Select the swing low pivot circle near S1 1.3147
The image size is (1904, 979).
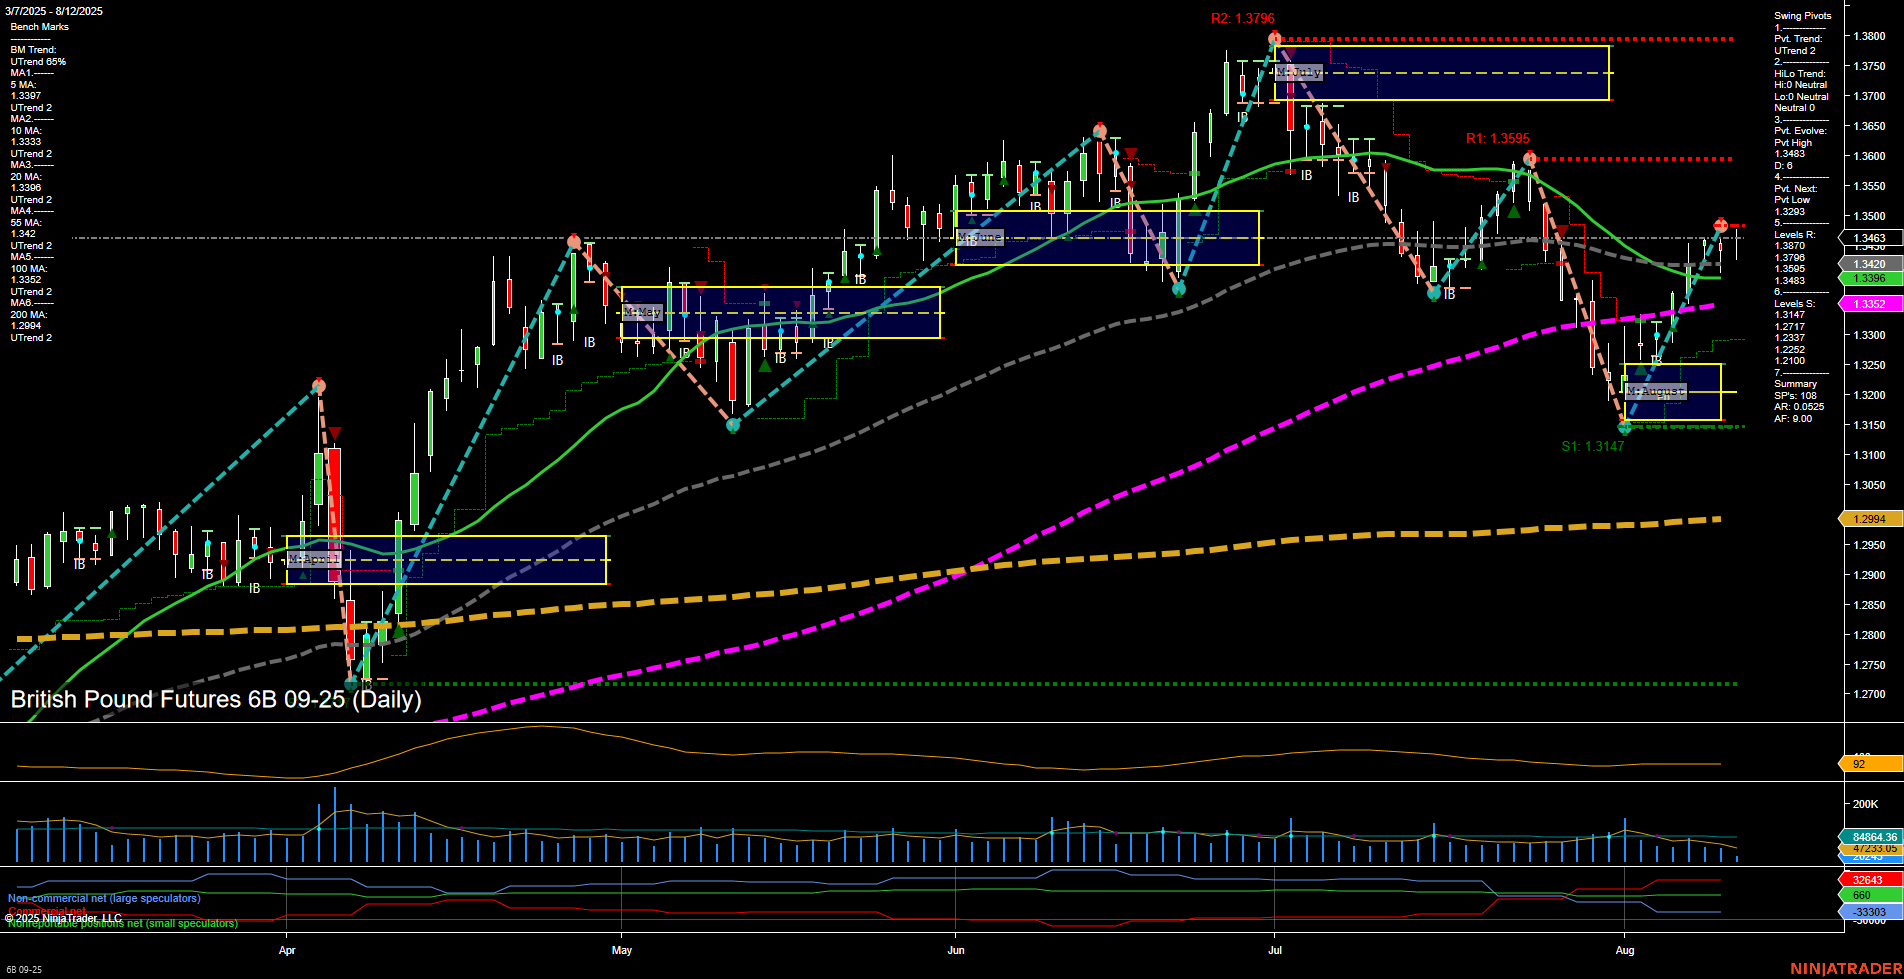[1623, 428]
